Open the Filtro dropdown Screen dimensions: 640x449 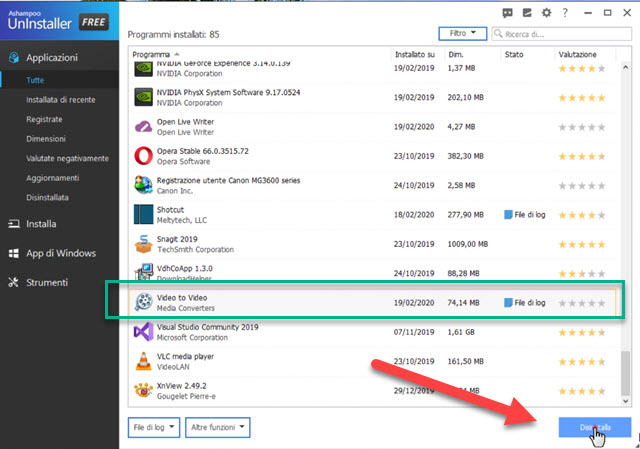click(463, 33)
